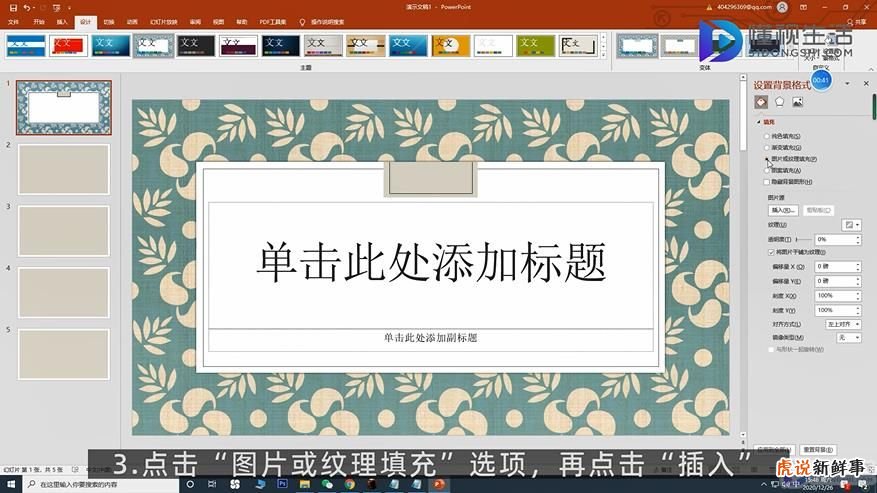Click the PowerPoint icon on the taskbar
The width and height of the screenshot is (877, 493).
coord(438,484)
